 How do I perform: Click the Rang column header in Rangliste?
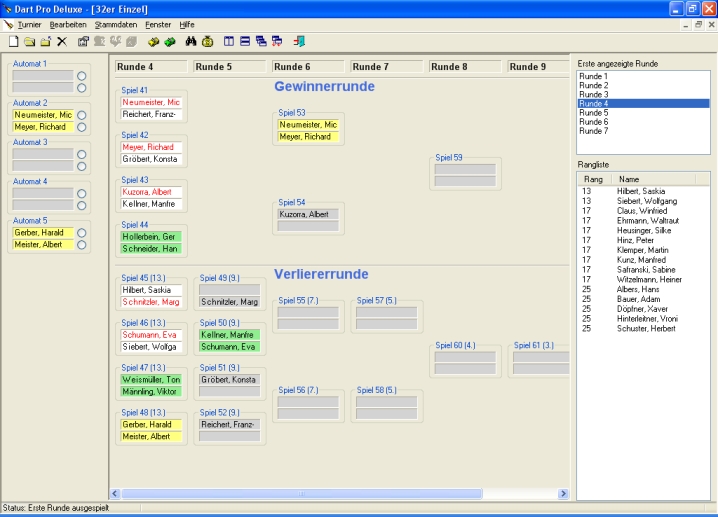592,179
